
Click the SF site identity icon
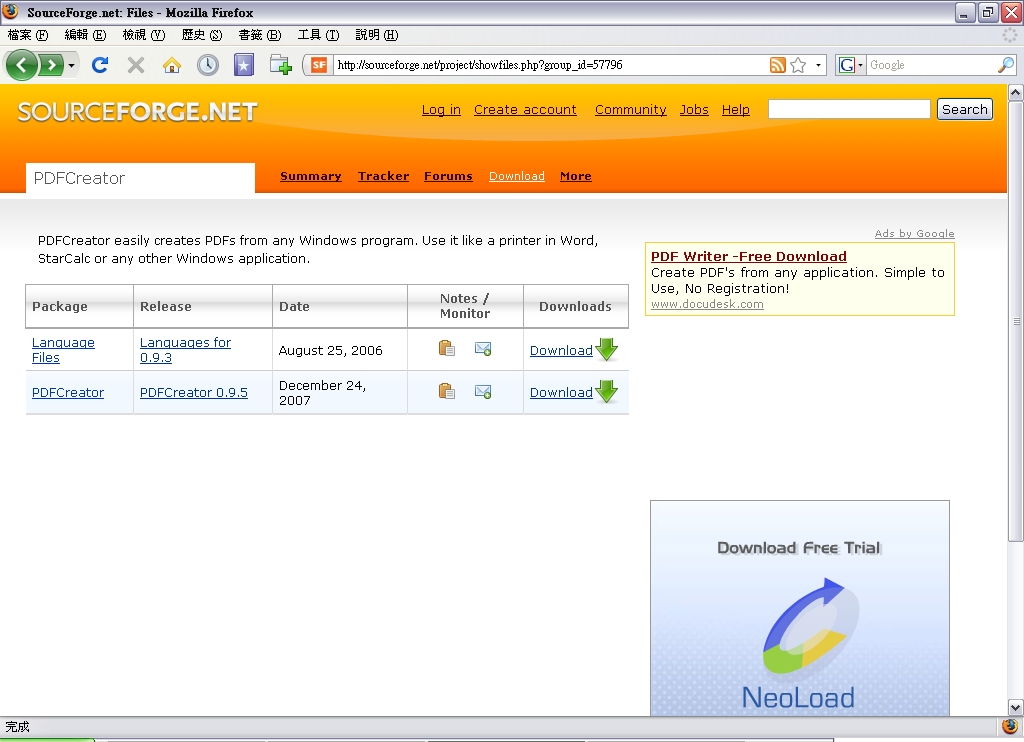coord(319,65)
